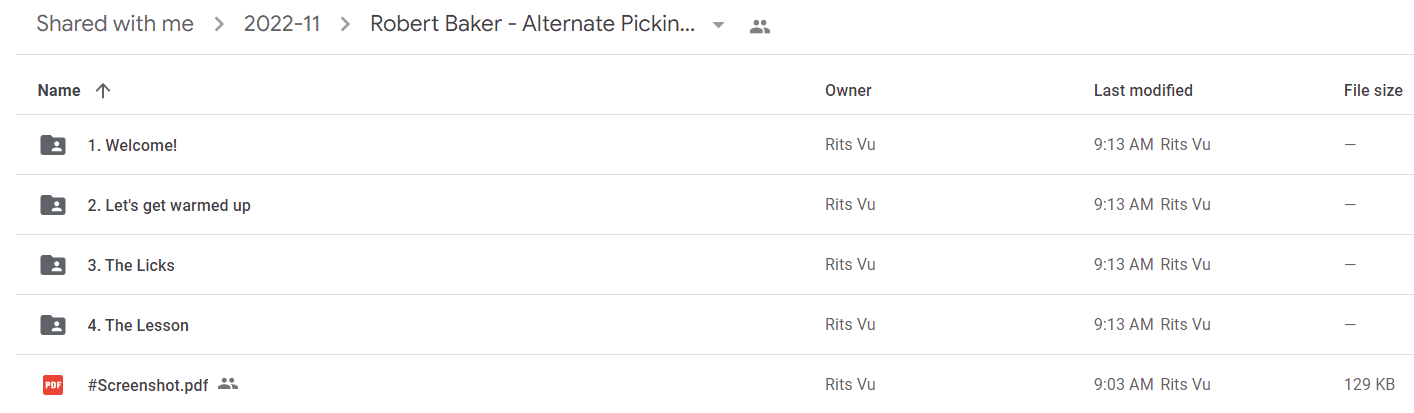
Task: Toggle the sort direction arrow next to Name
Action: click(x=102, y=90)
